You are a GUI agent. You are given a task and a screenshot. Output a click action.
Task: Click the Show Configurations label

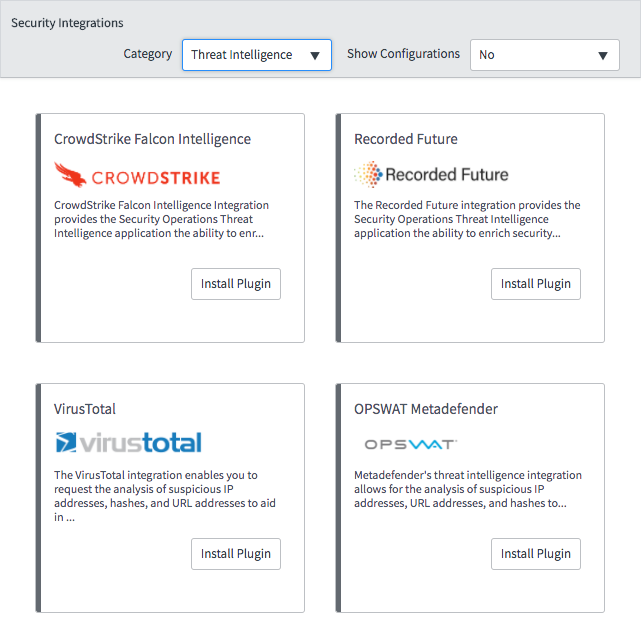click(403, 54)
